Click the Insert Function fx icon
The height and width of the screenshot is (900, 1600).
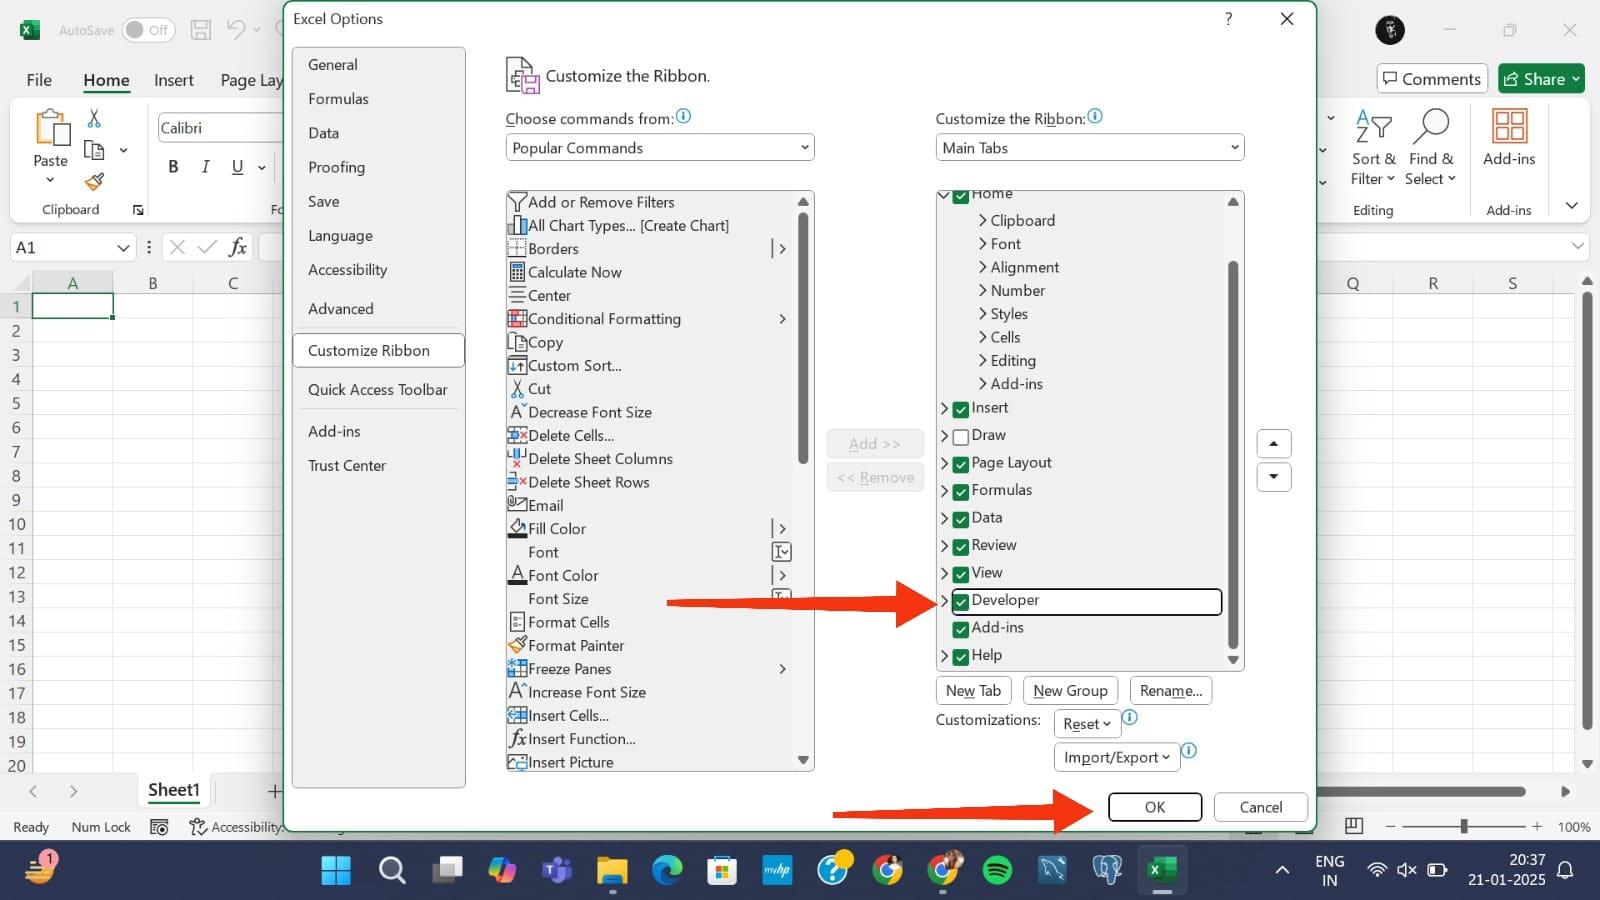tap(238, 247)
